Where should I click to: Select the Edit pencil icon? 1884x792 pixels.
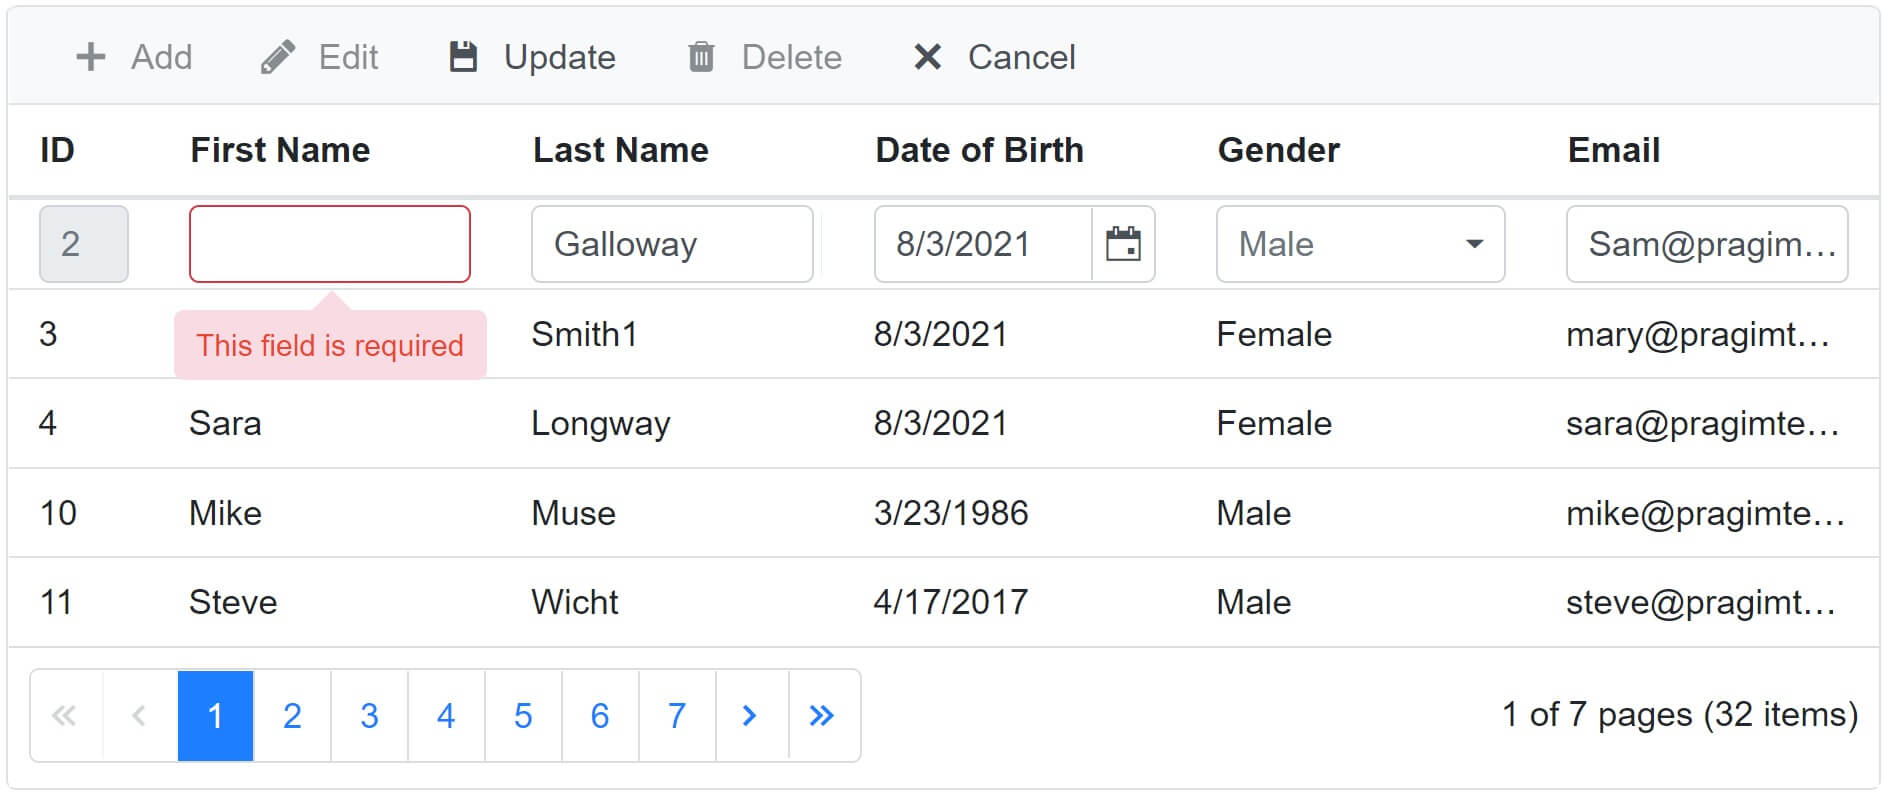[x=278, y=57]
